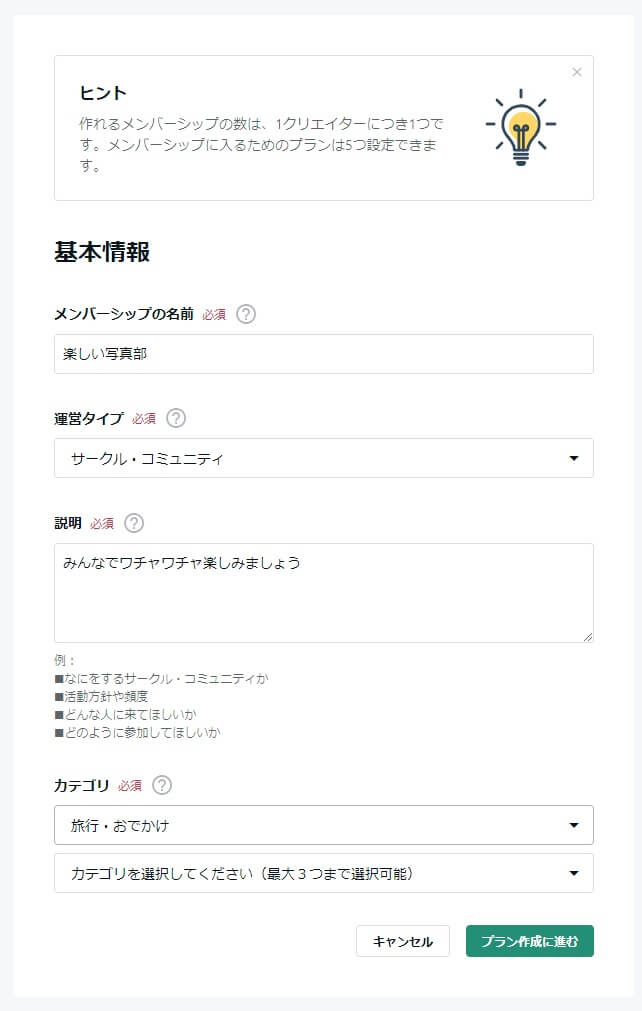
Task: Open help icon beside 運営タイプ
Action: tap(176, 418)
